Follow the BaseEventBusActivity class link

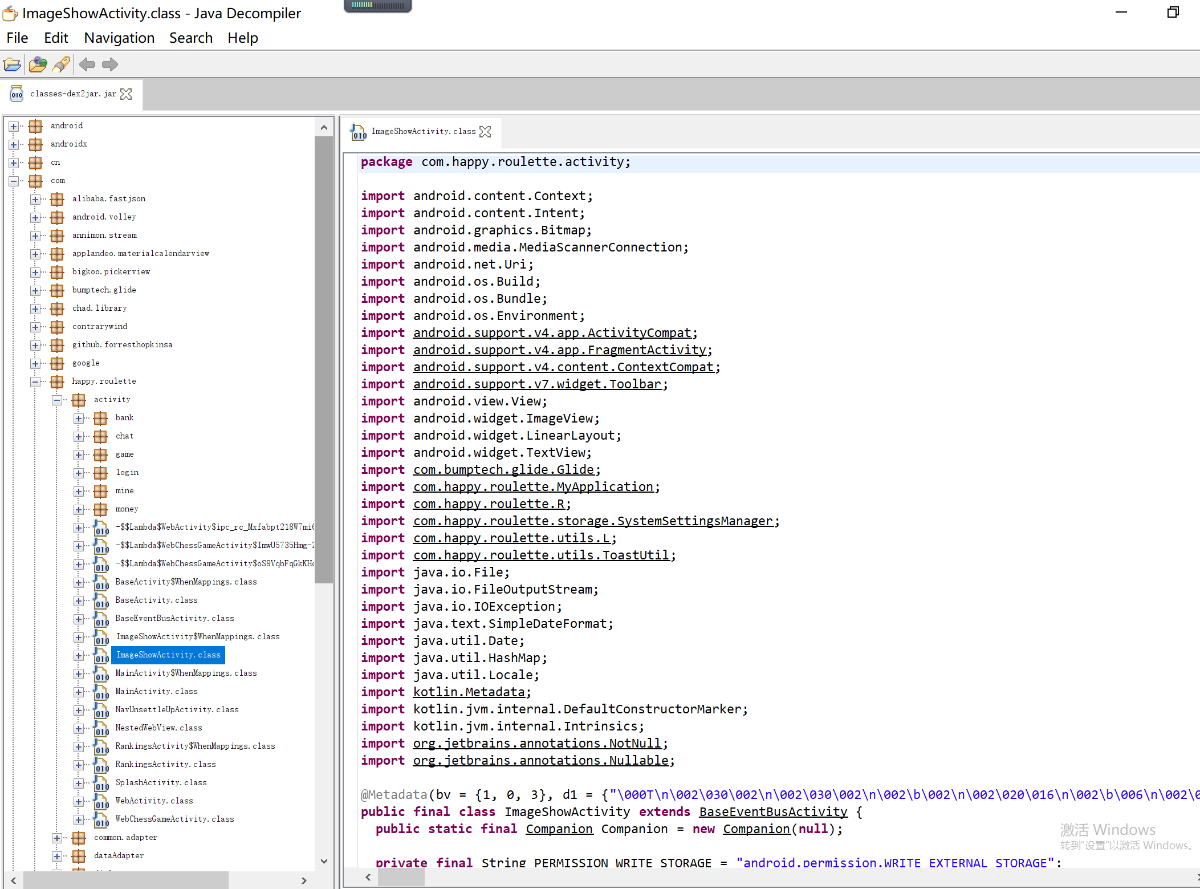click(x=773, y=812)
